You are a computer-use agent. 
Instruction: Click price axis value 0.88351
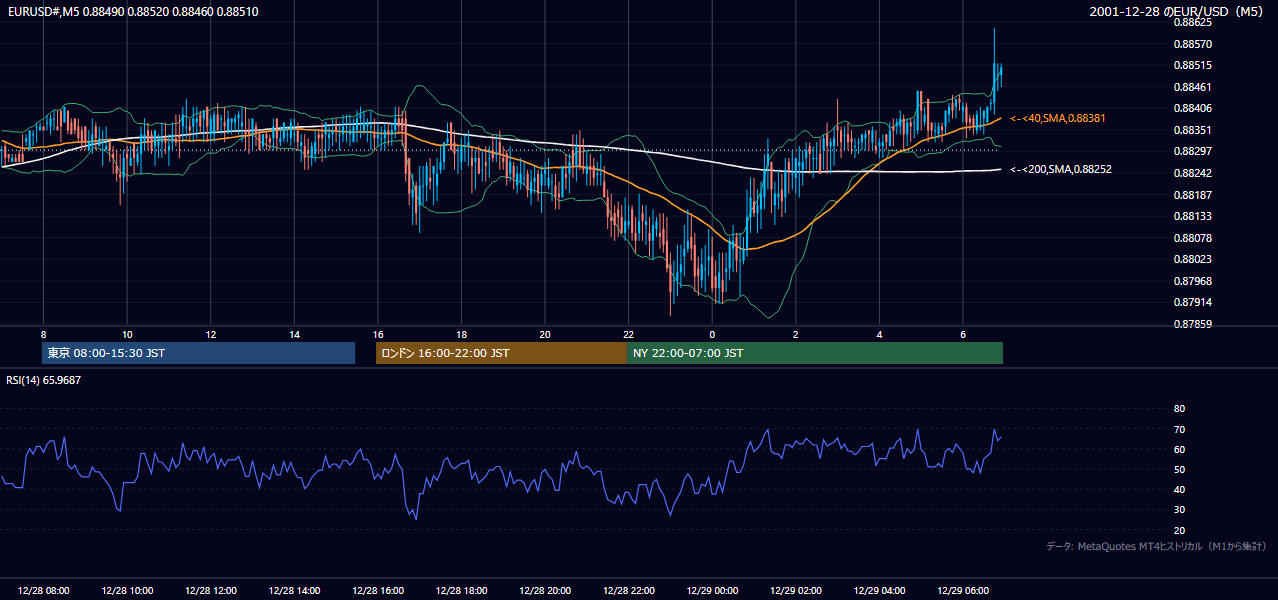click(x=1192, y=130)
